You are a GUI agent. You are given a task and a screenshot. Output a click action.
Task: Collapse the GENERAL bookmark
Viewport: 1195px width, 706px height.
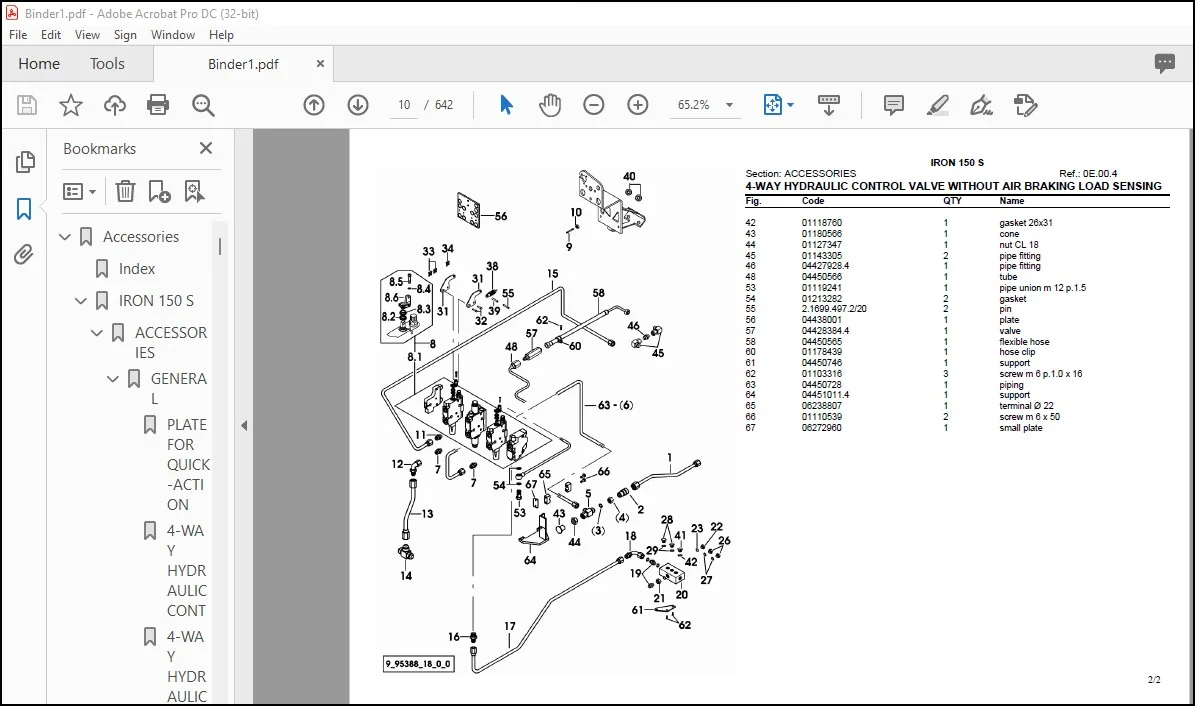(113, 379)
